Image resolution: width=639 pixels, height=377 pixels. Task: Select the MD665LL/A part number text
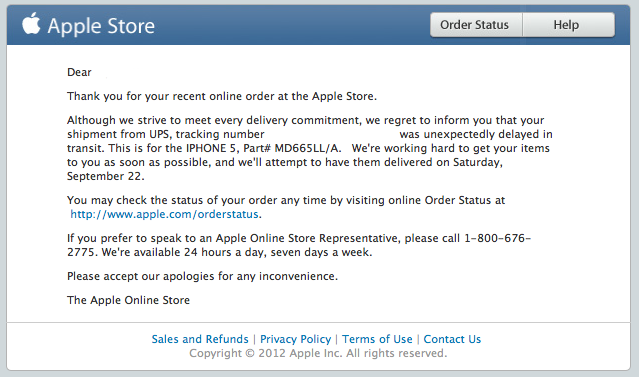click(x=307, y=148)
